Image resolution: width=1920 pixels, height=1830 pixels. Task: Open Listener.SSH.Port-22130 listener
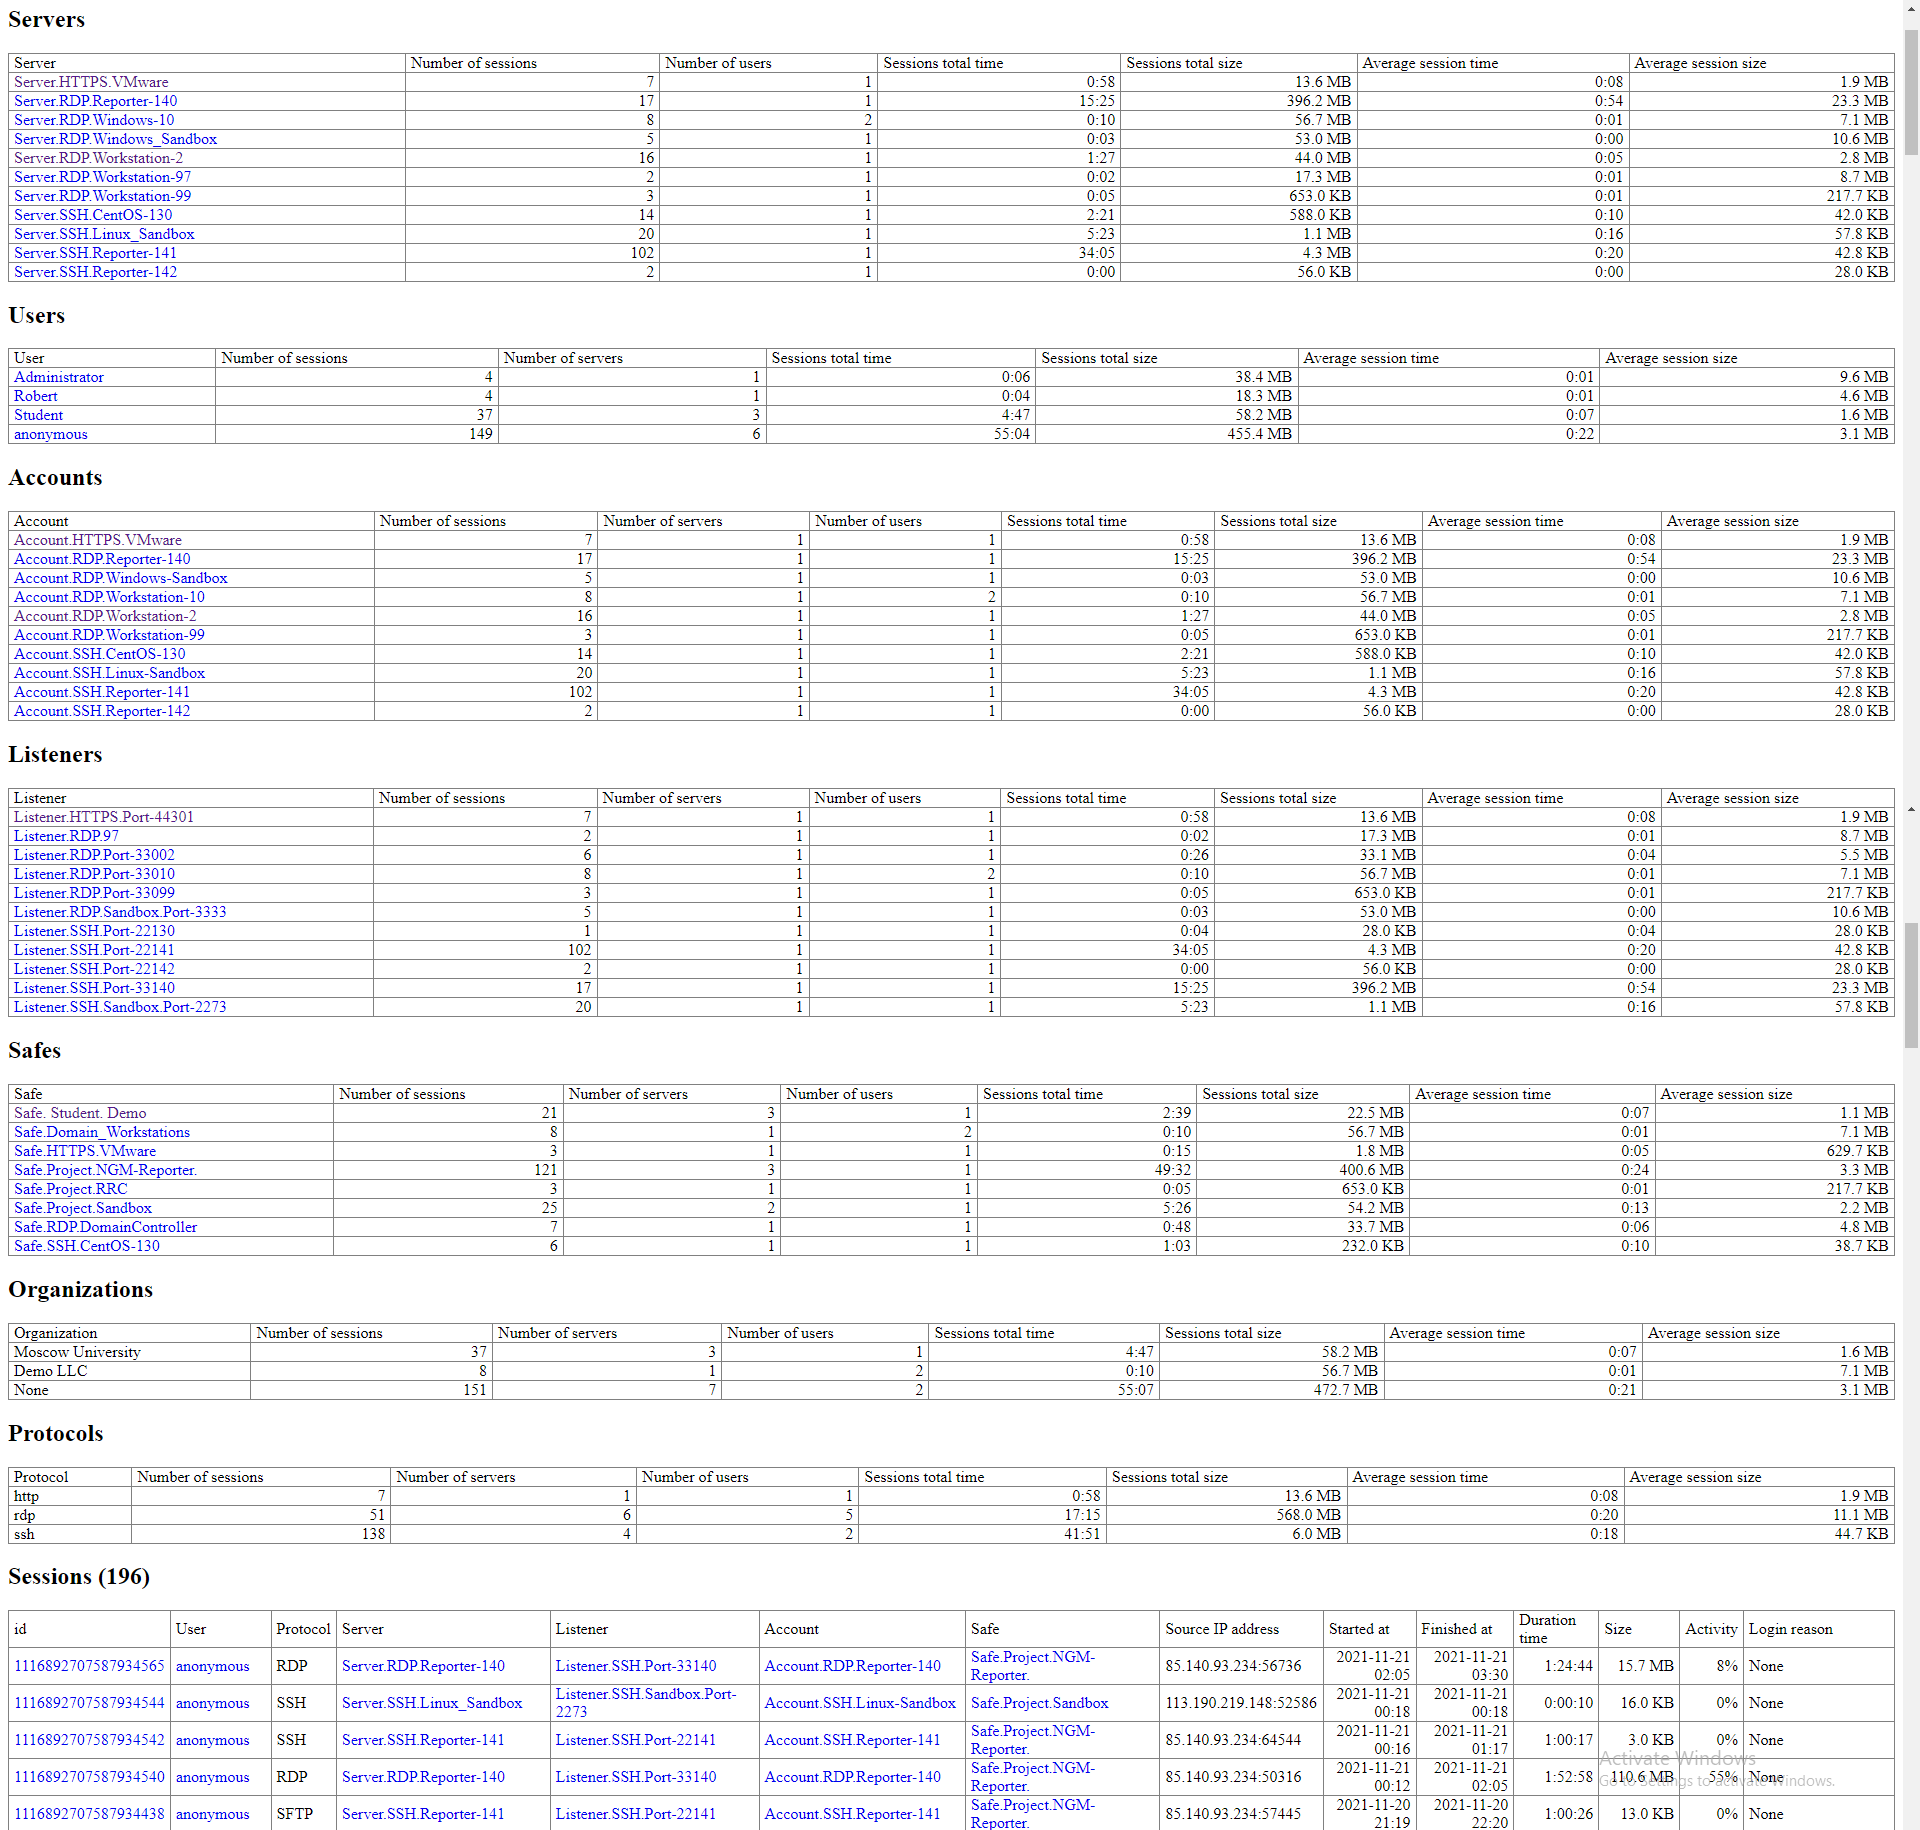click(x=94, y=931)
